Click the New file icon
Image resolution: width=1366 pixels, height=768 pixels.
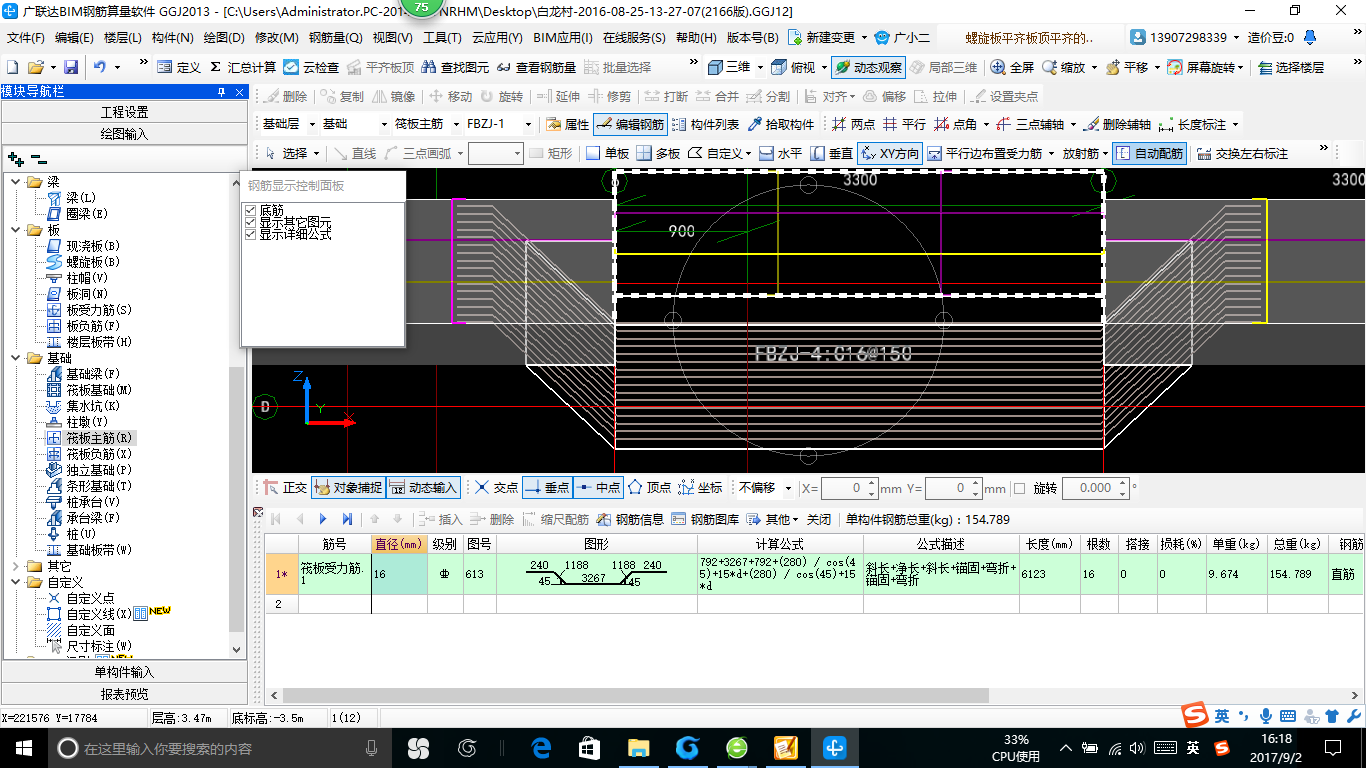(13, 67)
